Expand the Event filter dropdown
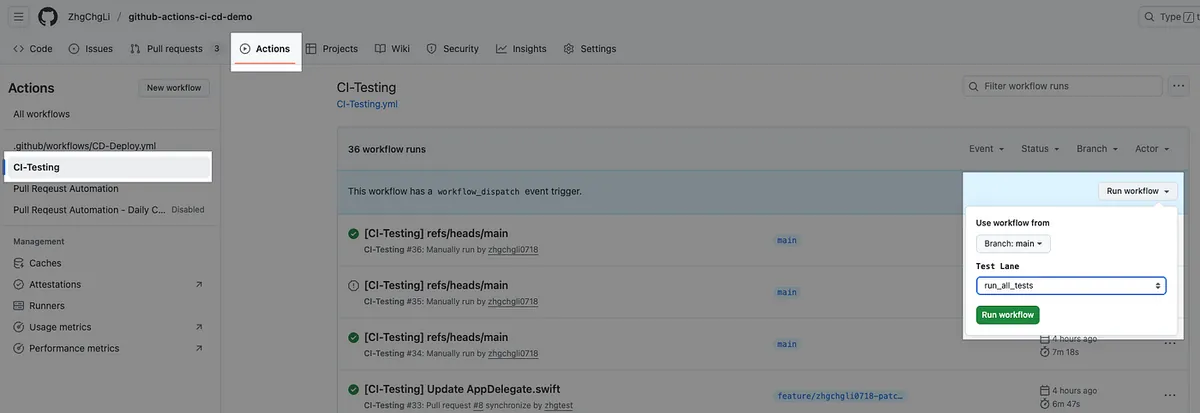1200x413 pixels. tap(986, 149)
